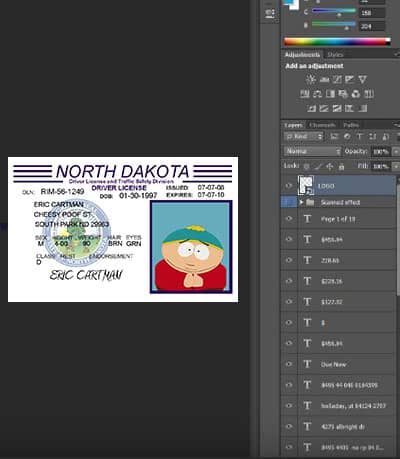Toggle visibility of the Scanned effect group
This screenshot has width=400, height=459.
(289, 202)
